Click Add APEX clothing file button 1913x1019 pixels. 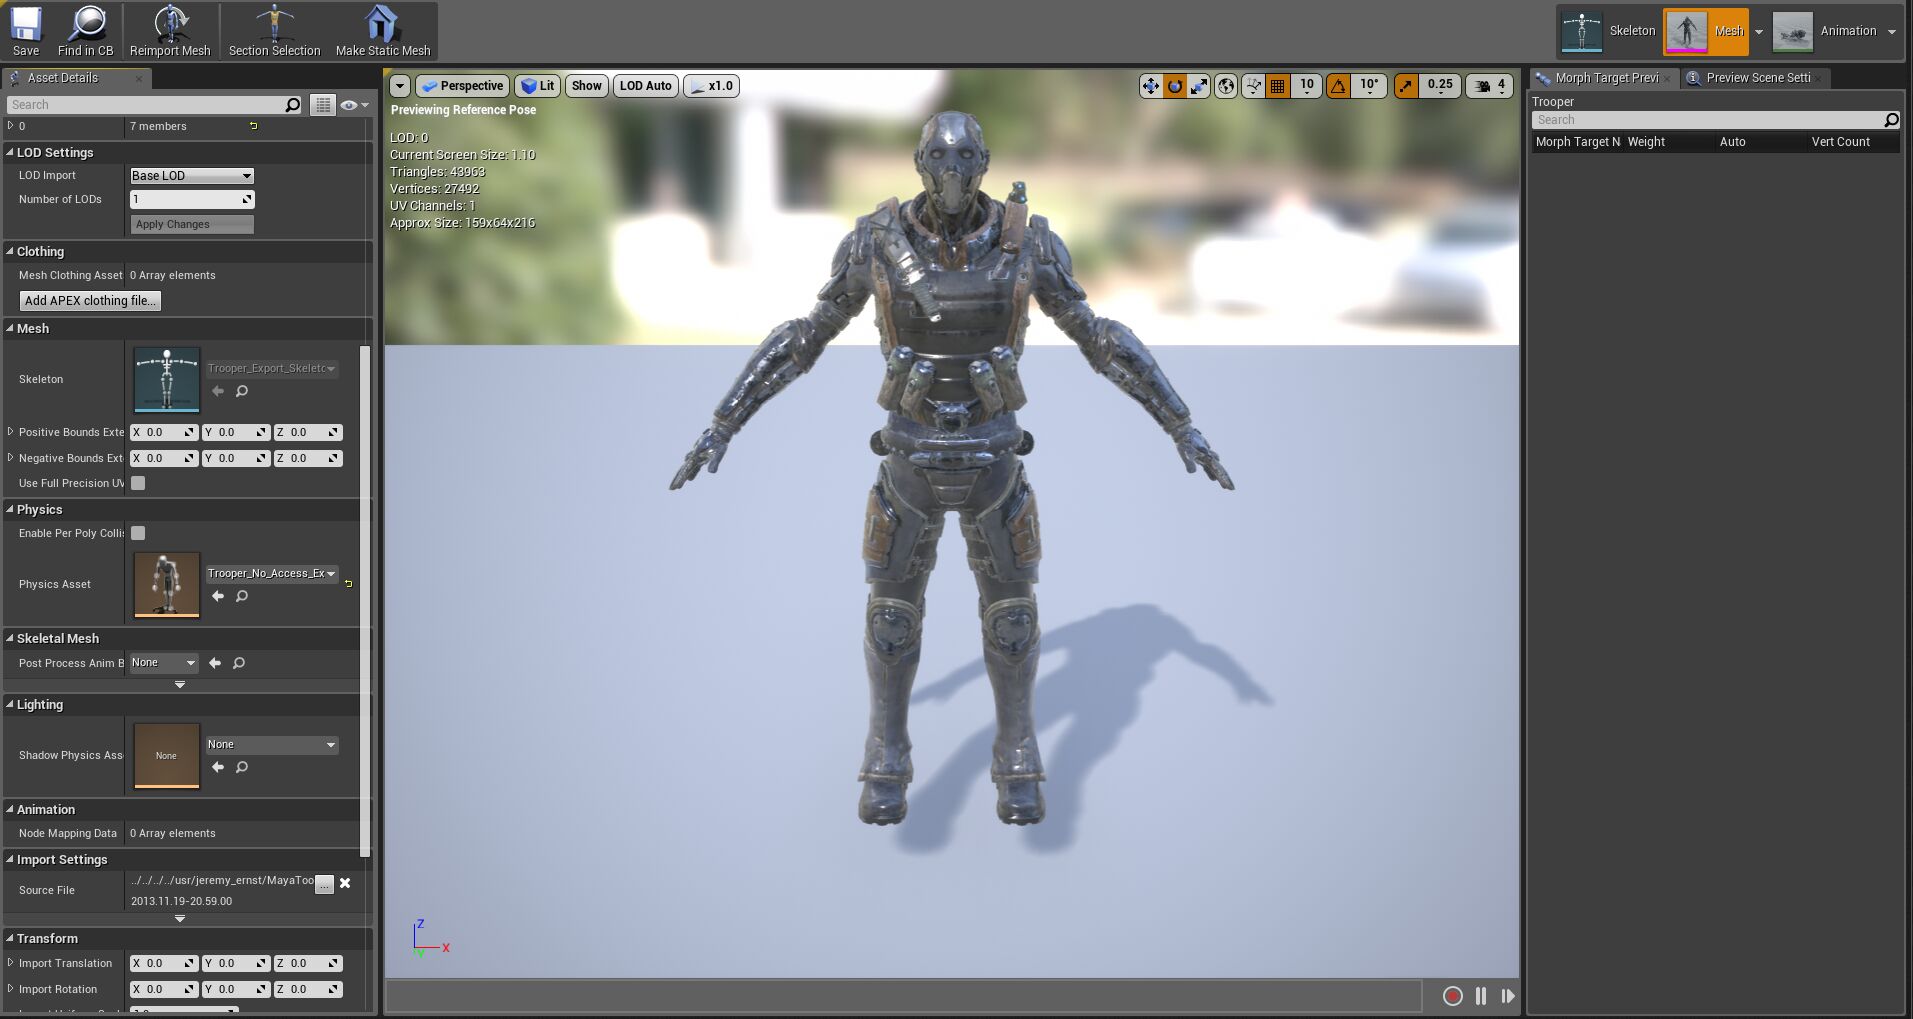tap(89, 300)
